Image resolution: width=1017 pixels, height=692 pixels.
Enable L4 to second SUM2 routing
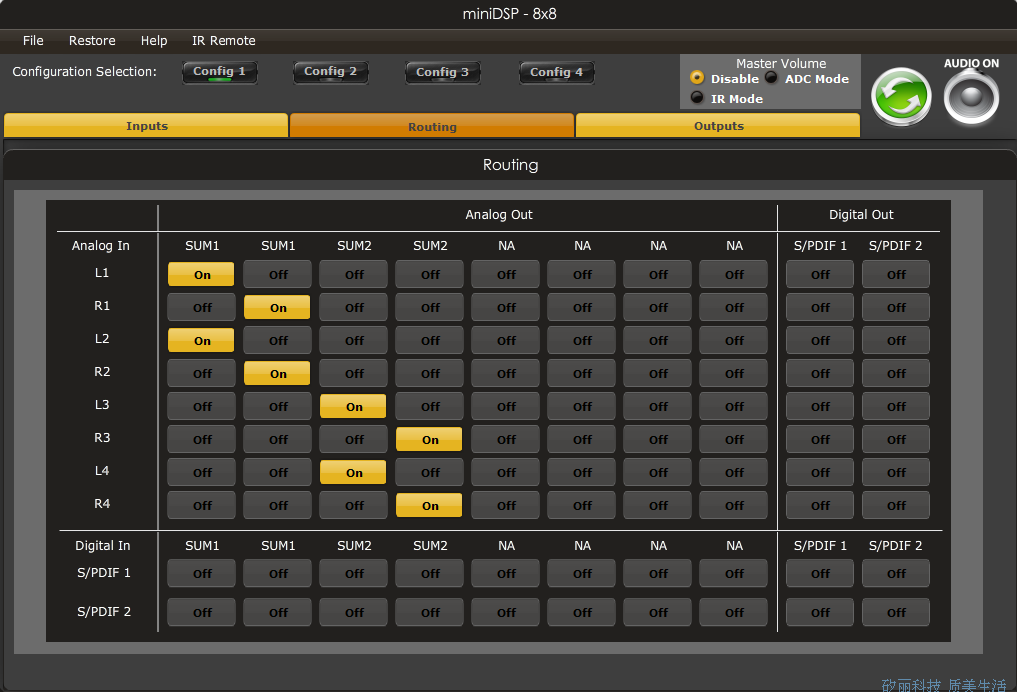tap(429, 473)
